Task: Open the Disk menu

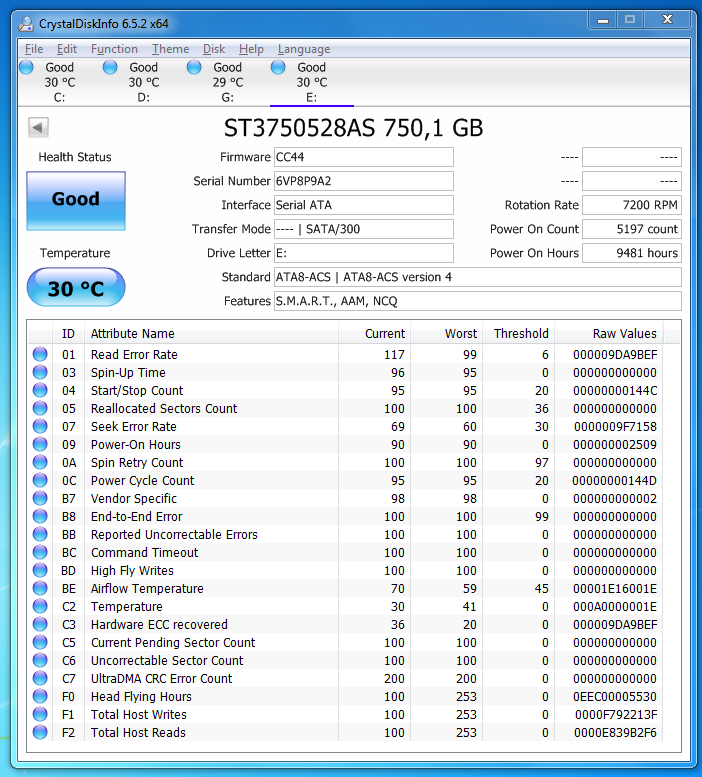Action: click(x=214, y=49)
